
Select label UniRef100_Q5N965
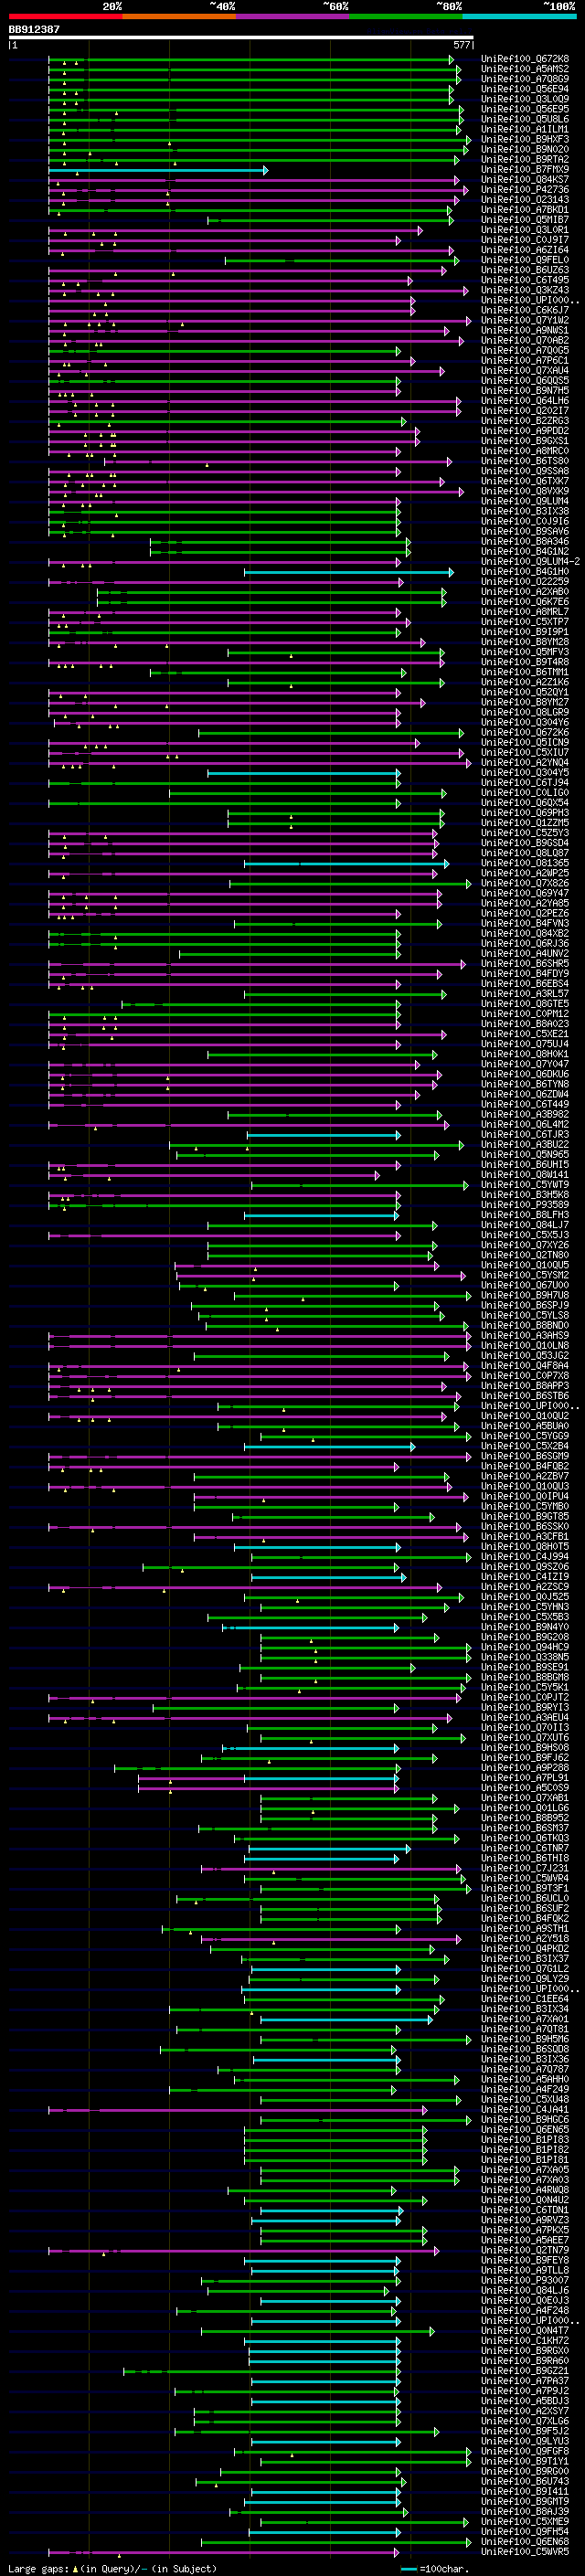(525, 1155)
